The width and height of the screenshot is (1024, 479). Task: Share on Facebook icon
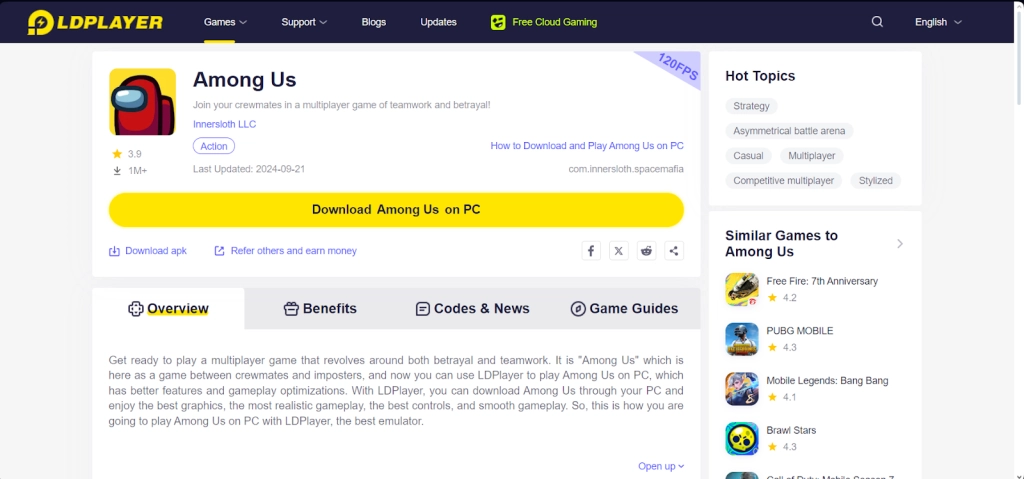(x=591, y=251)
